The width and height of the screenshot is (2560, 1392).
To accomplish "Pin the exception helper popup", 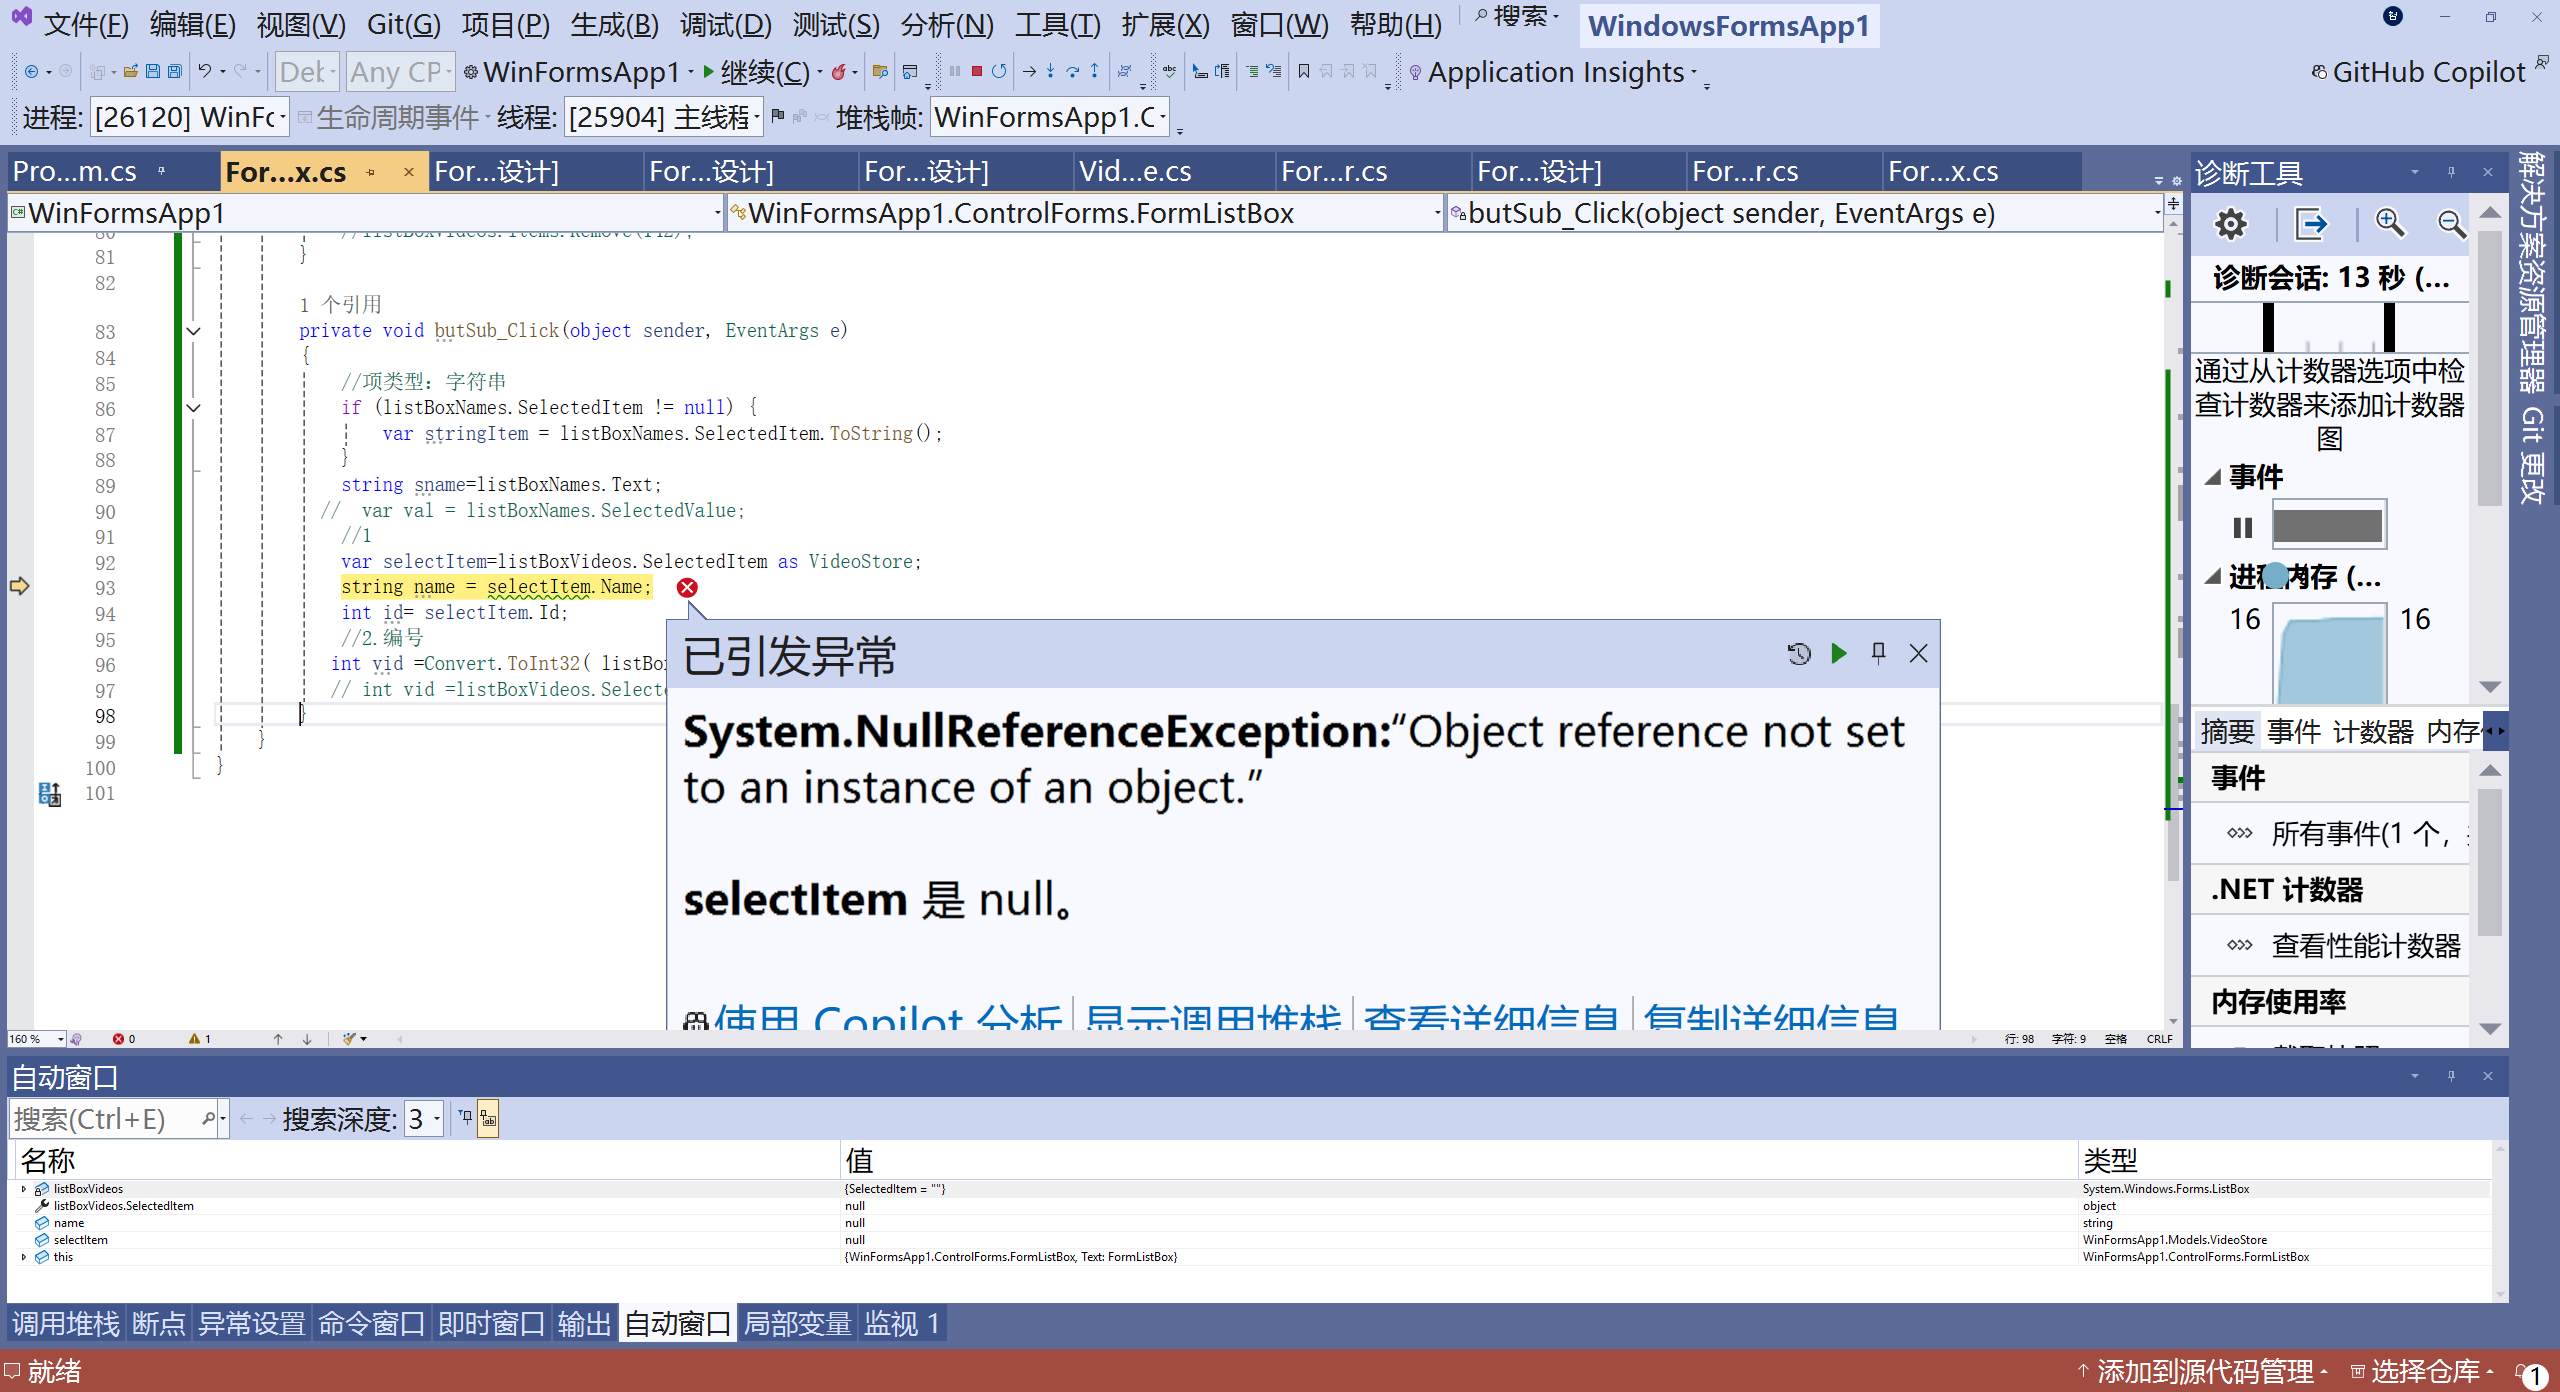I will click(x=1878, y=654).
